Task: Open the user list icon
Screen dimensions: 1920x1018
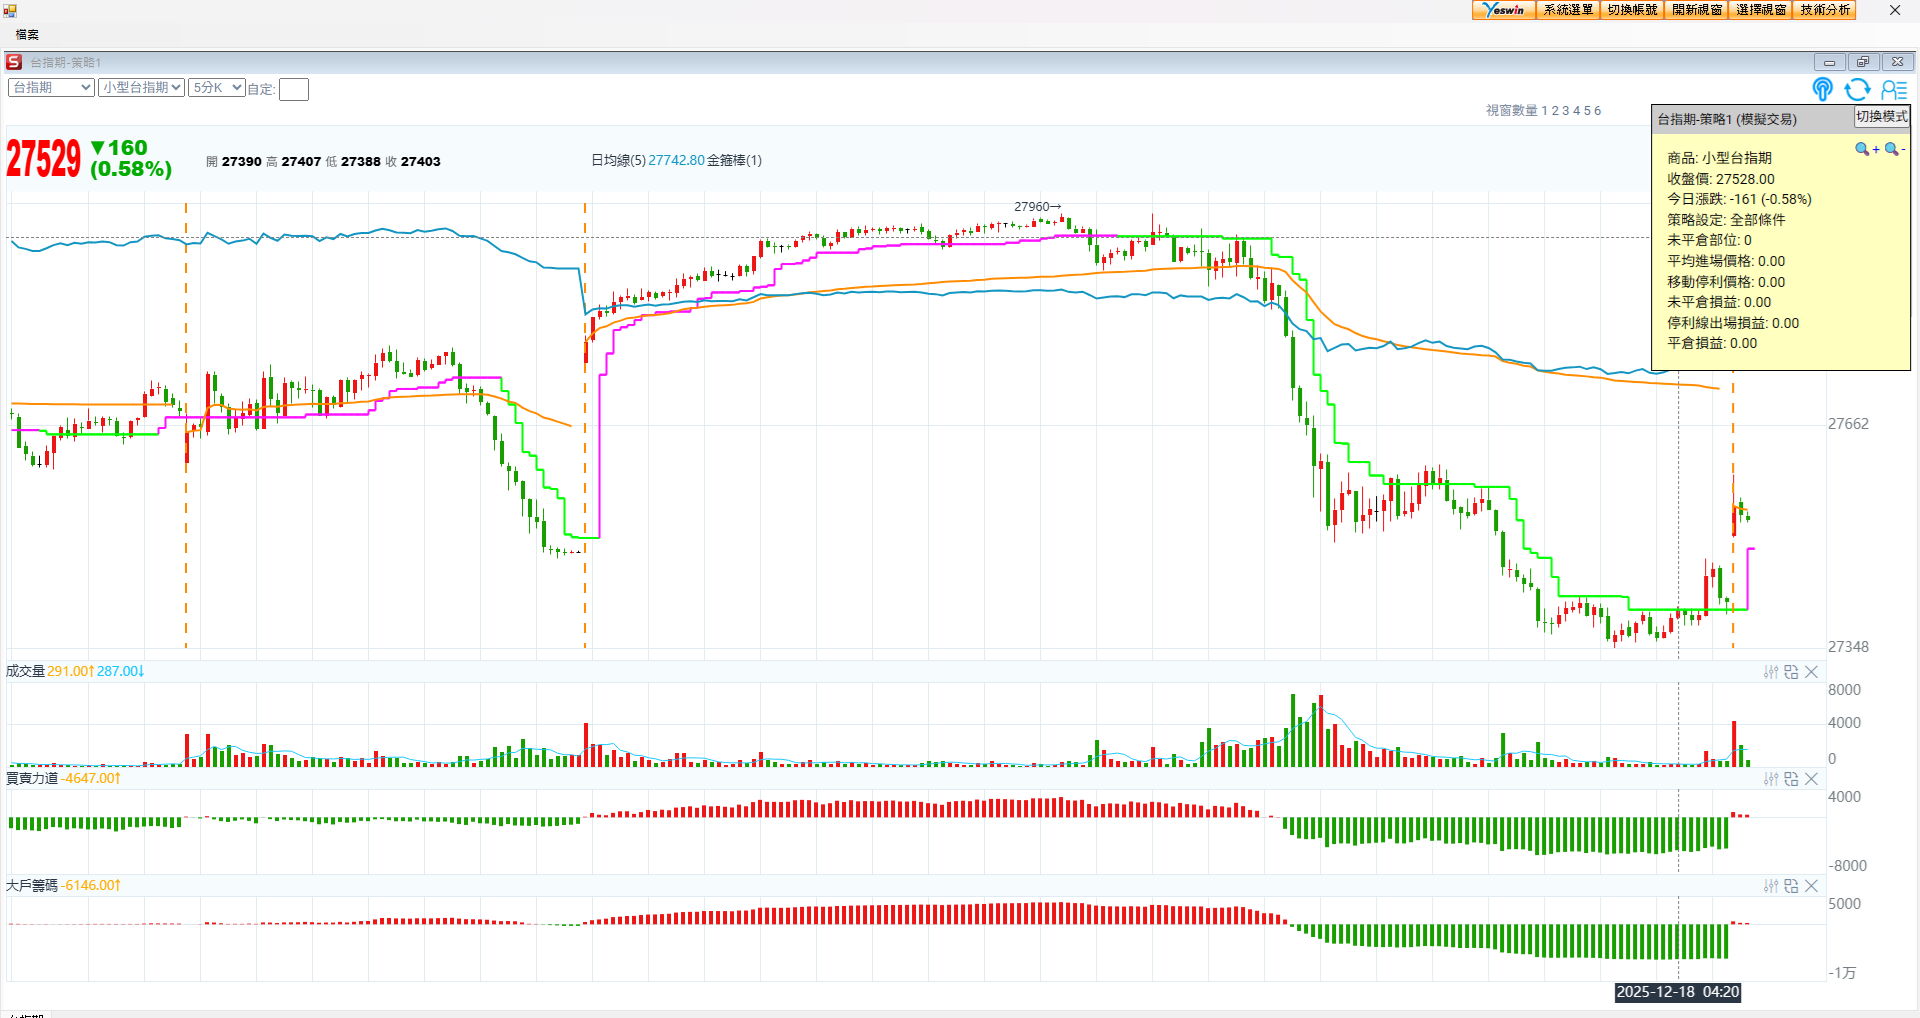Action: pyautogui.click(x=1894, y=90)
